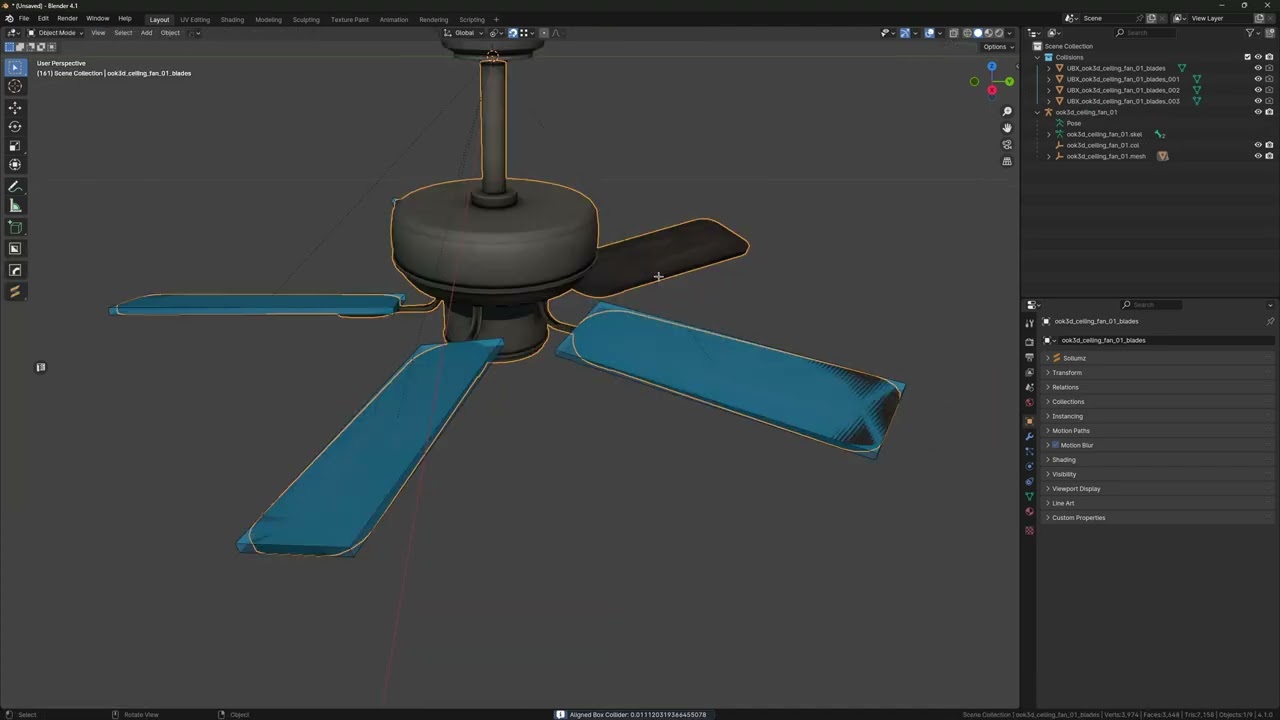The image size is (1280, 720).
Task: Hide ook3d_ceiling_fan_01.mesh in viewport
Action: pyautogui.click(x=1258, y=156)
